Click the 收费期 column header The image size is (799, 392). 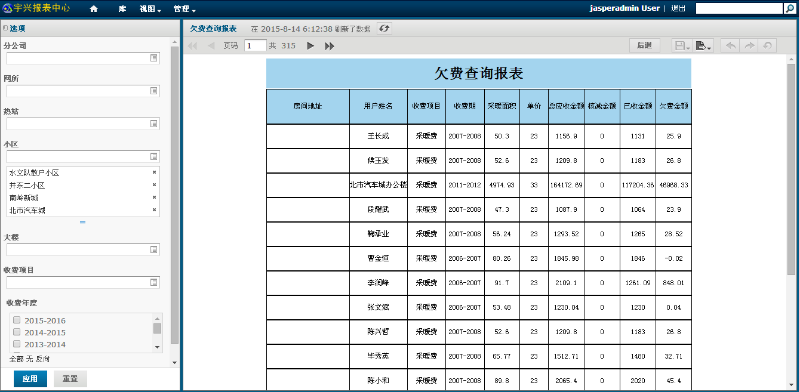click(465, 106)
